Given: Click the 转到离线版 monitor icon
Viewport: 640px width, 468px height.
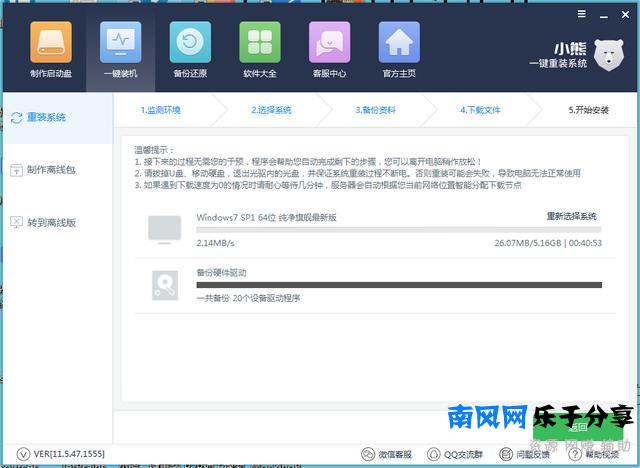Looking at the screenshot, I should click(16, 222).
